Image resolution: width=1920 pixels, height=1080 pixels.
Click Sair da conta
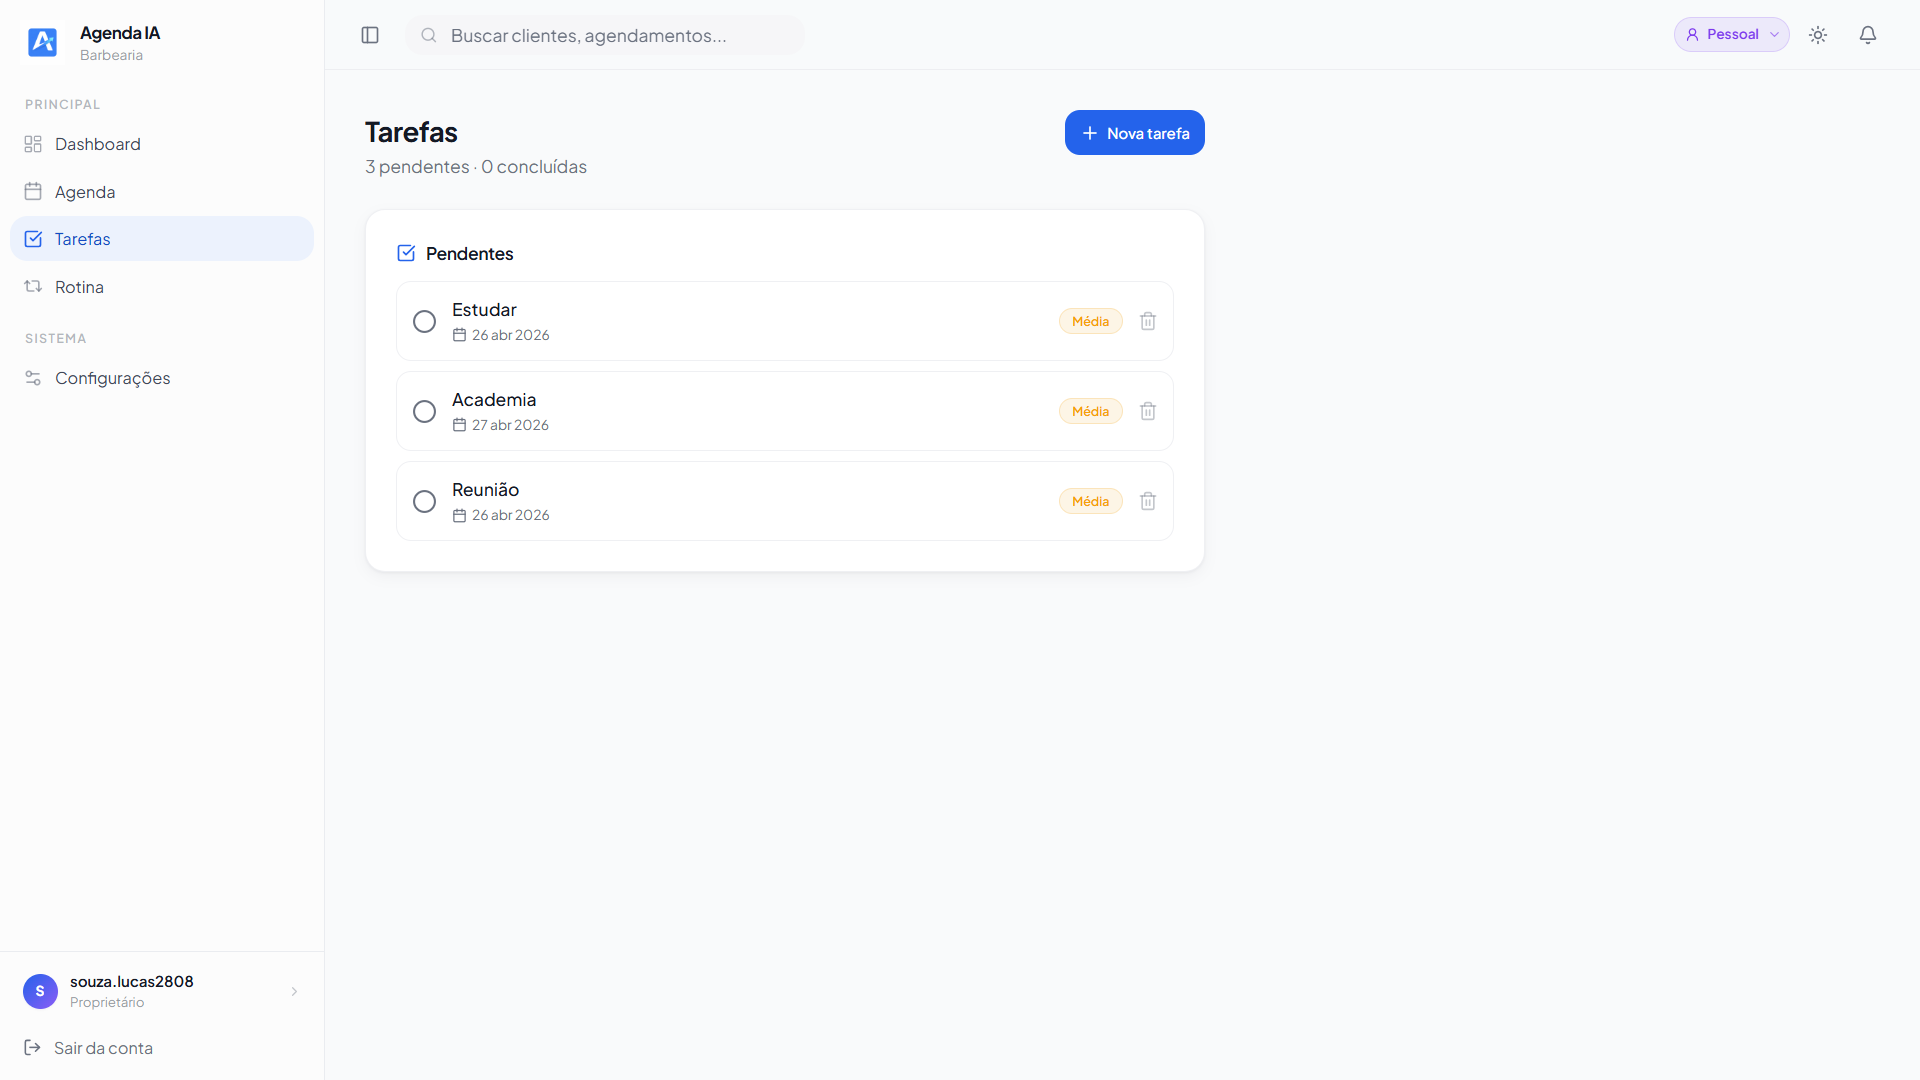[x=103, y=1048]
